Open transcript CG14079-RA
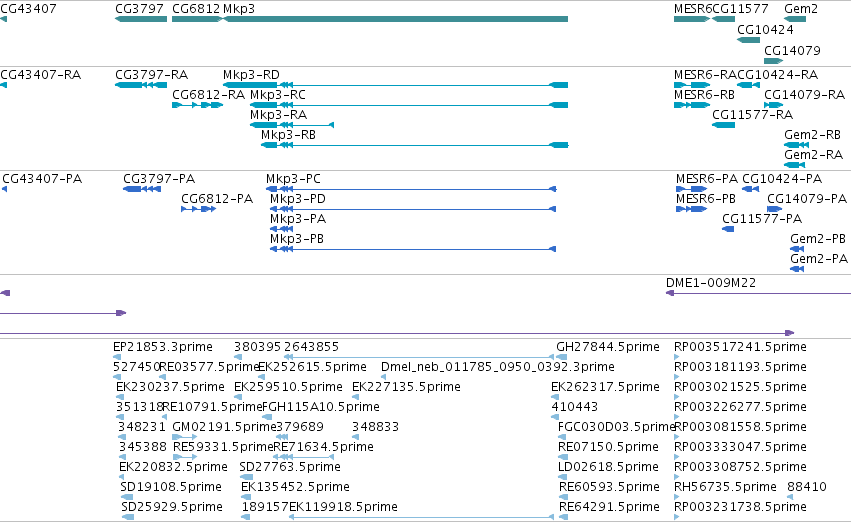851x522 pixels. point(805,94)
